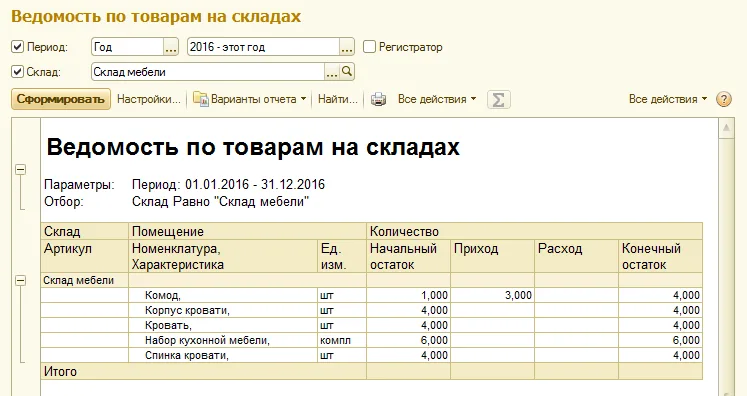The height and width of the screenshot is (396, 747).
Task: Select the Корпус кровати, cell
Action: tap(223, 310)
